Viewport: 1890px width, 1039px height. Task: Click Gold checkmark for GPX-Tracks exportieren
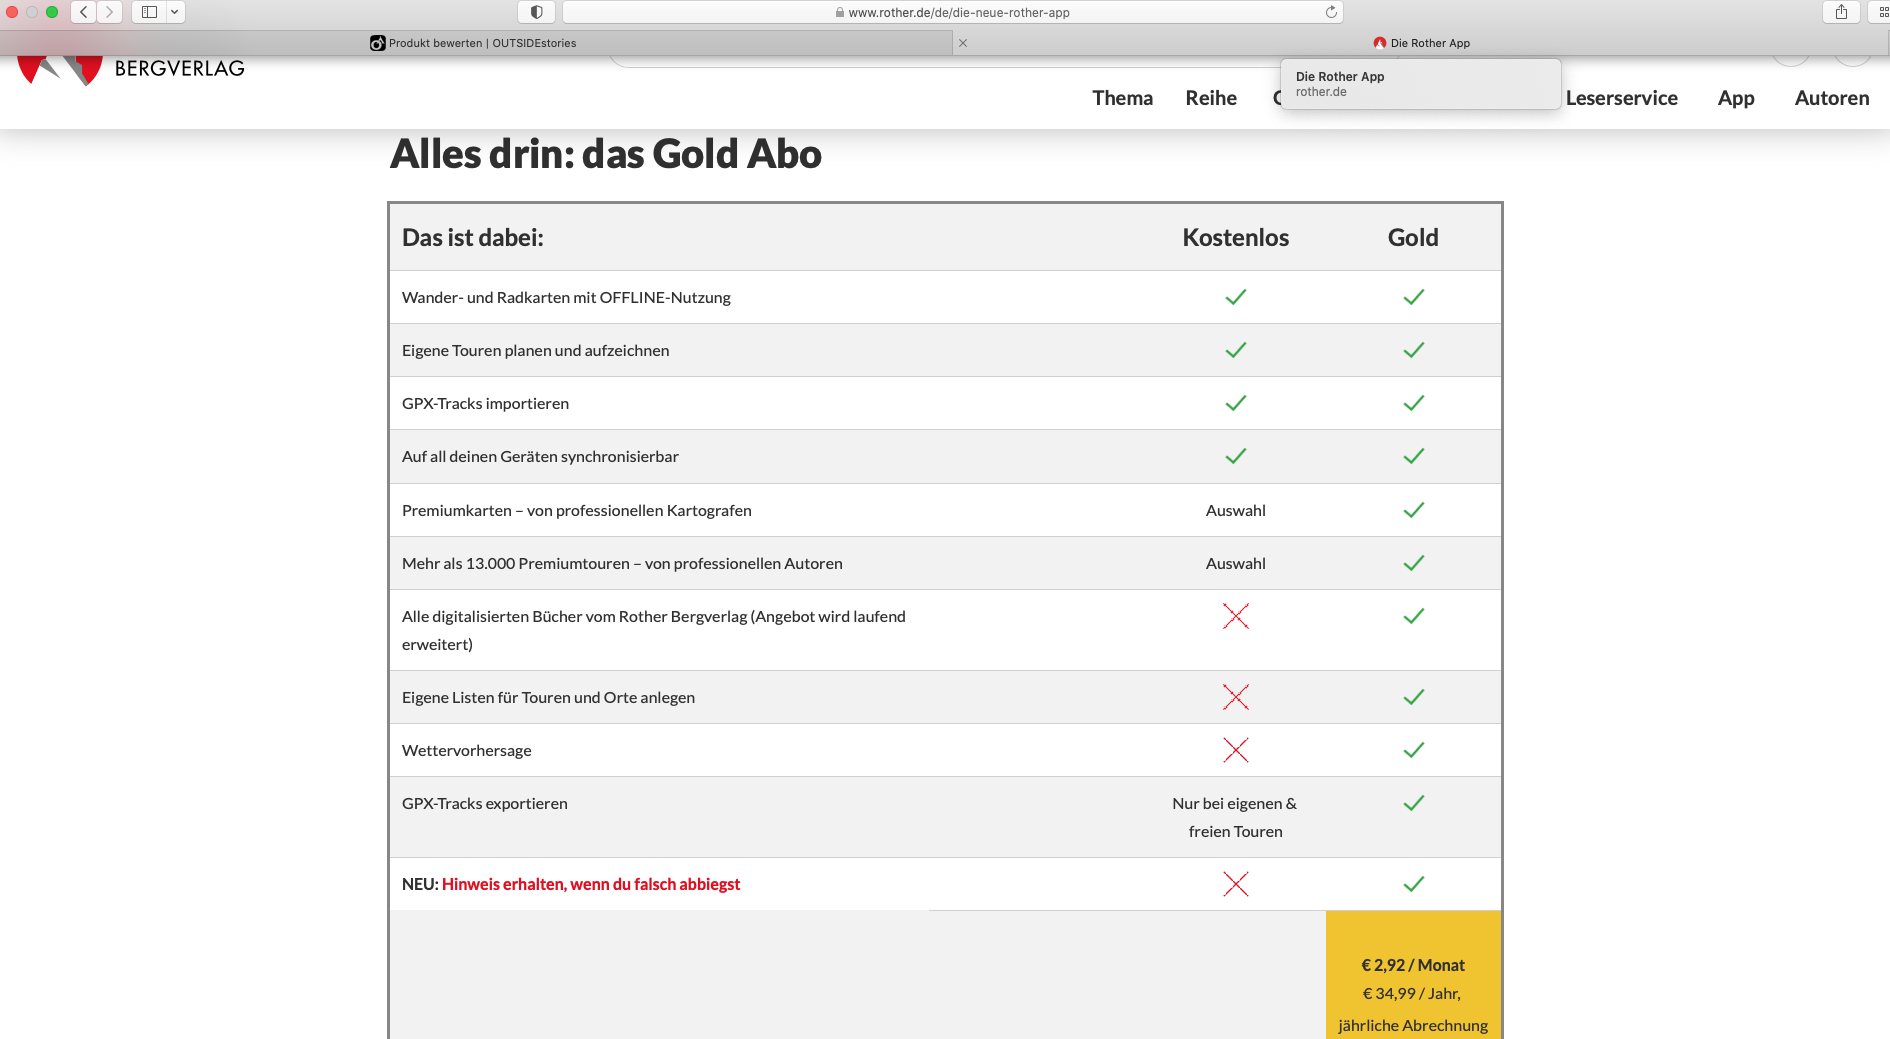pos(1414,803)
